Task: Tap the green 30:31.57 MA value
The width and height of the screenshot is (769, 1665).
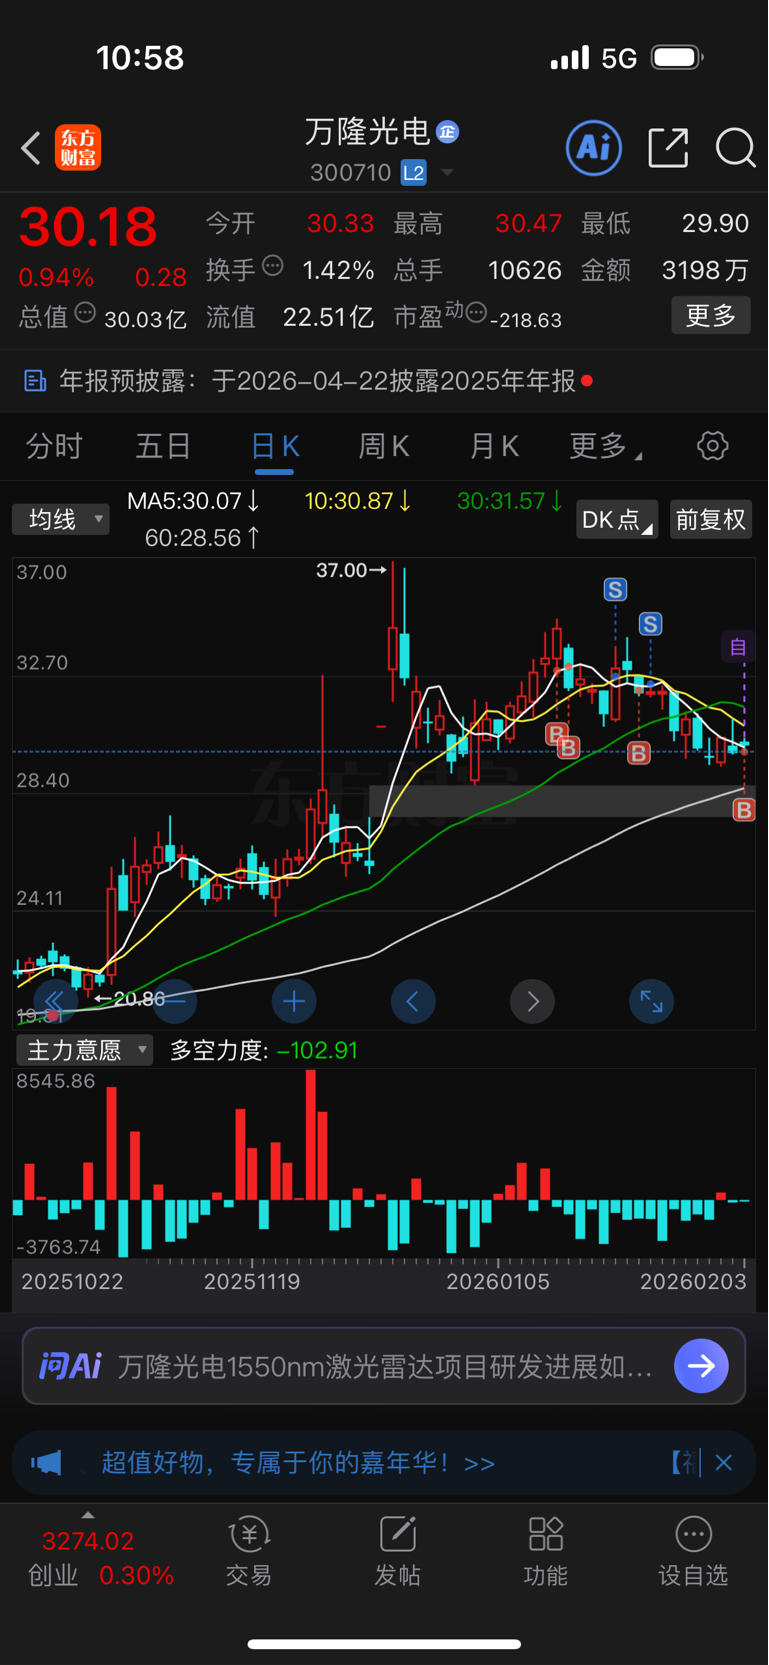Action: tap(509, 500)
